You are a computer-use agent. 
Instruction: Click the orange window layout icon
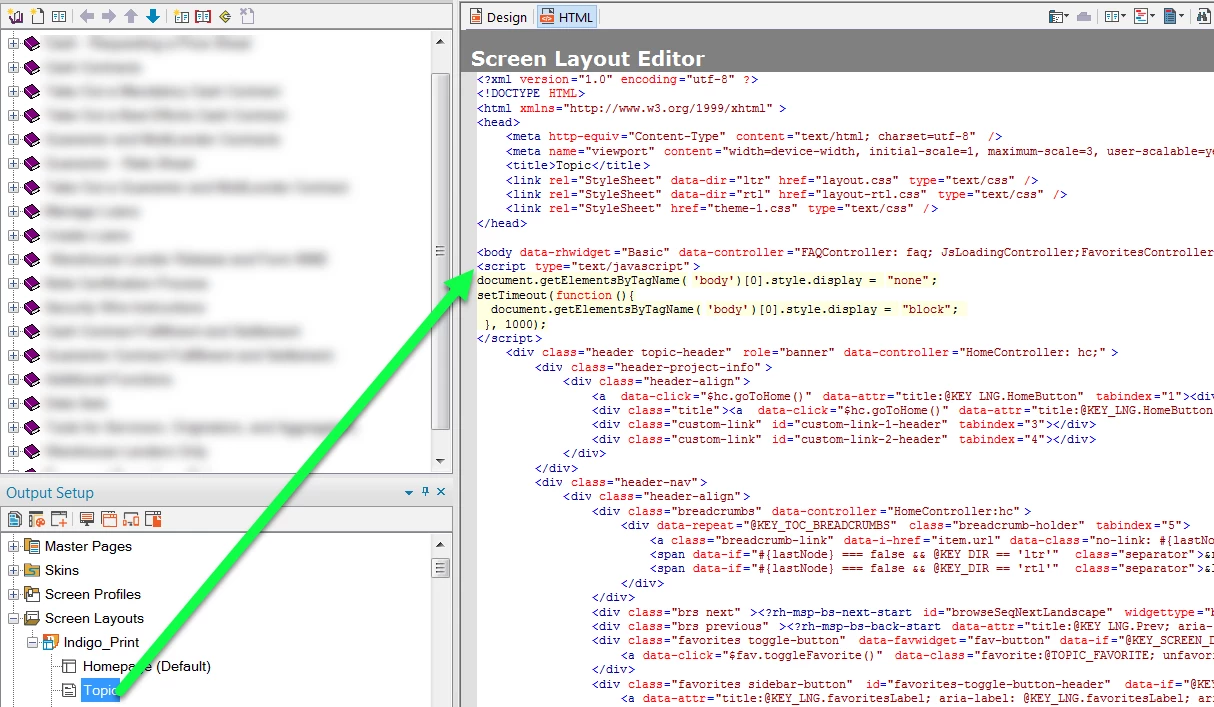coord(109,519)
